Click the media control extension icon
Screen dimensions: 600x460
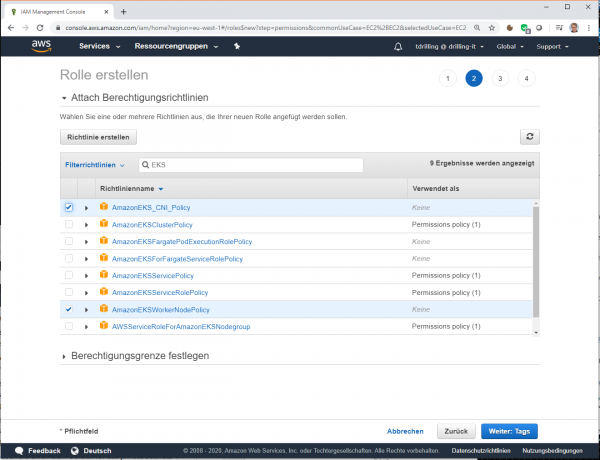[x=559, y=28]
